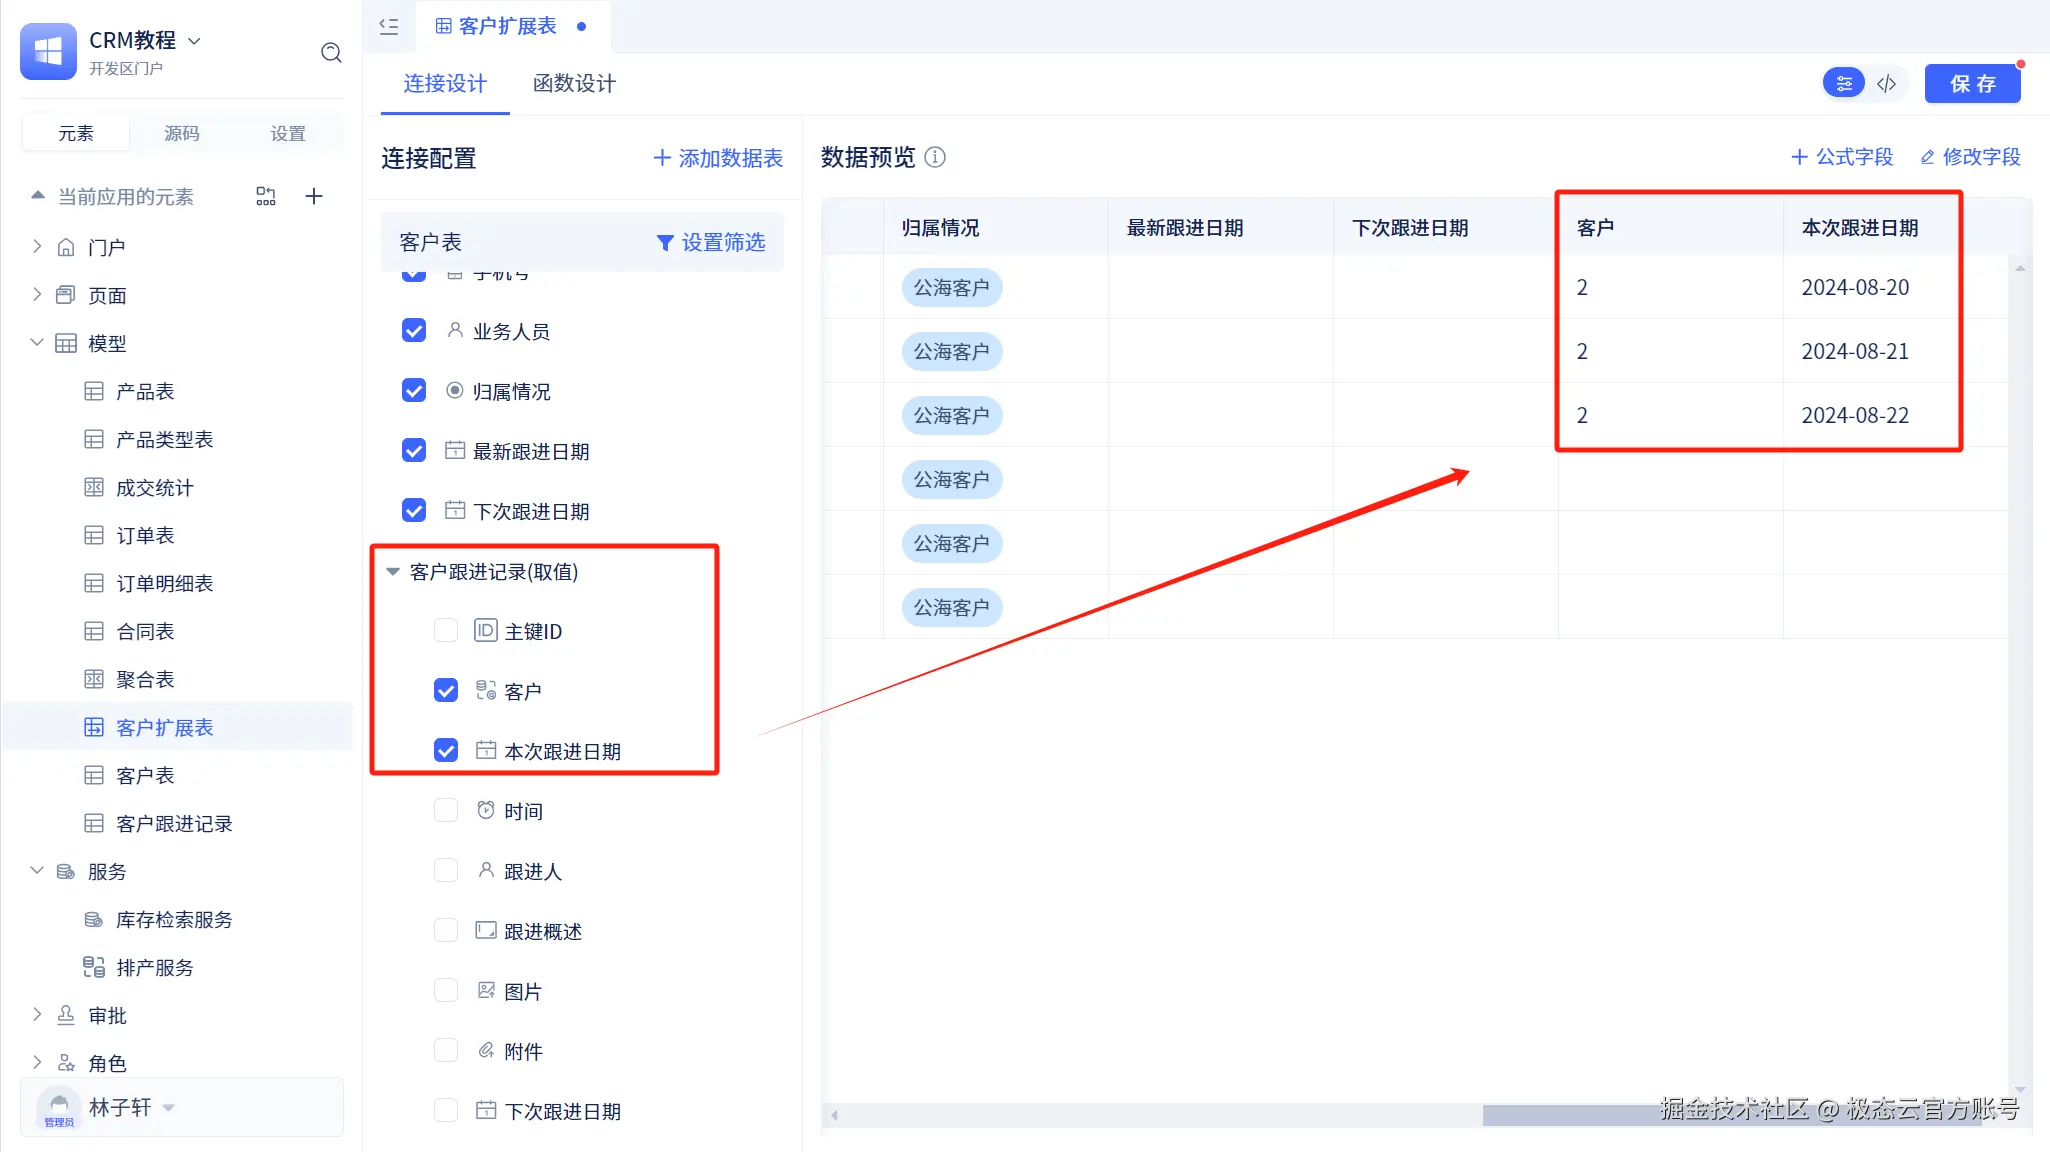
Task: Collapse the 客户跟进记录(取值) group
Action: click(x=393, y=572)
